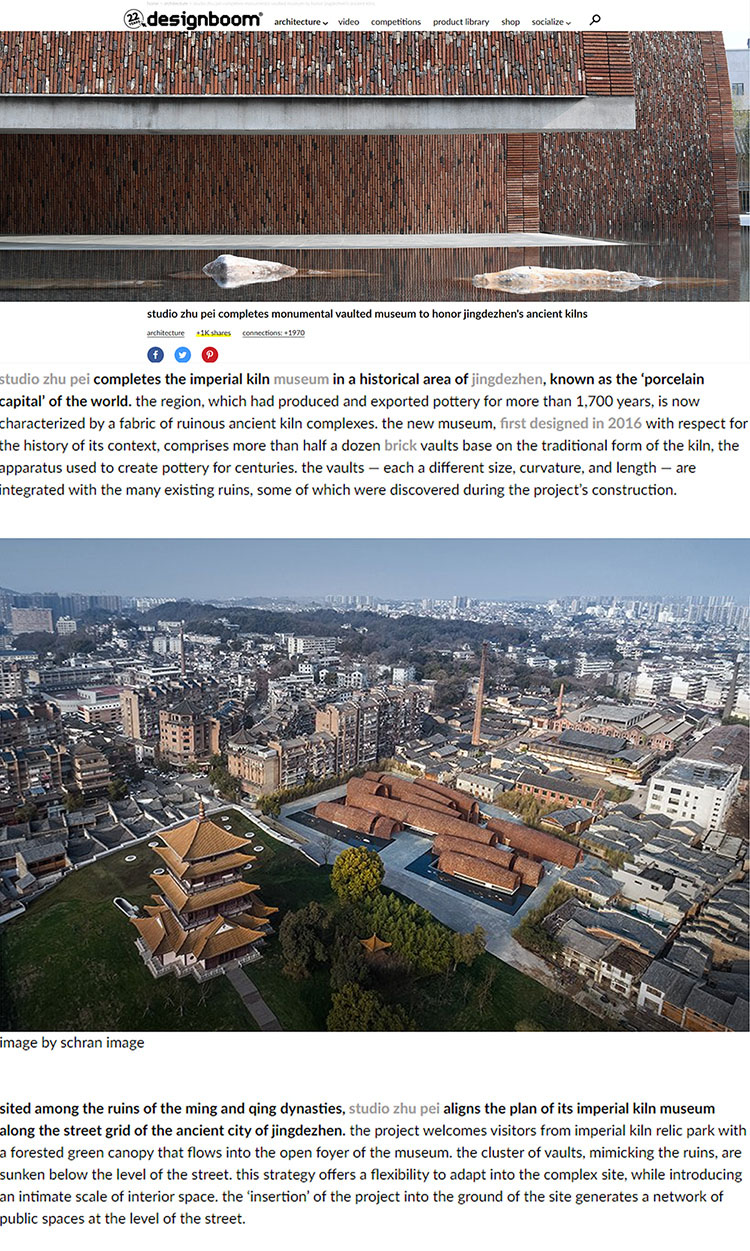
Task: Open the aerial museum photograph
Action: [x=375, y=785]
